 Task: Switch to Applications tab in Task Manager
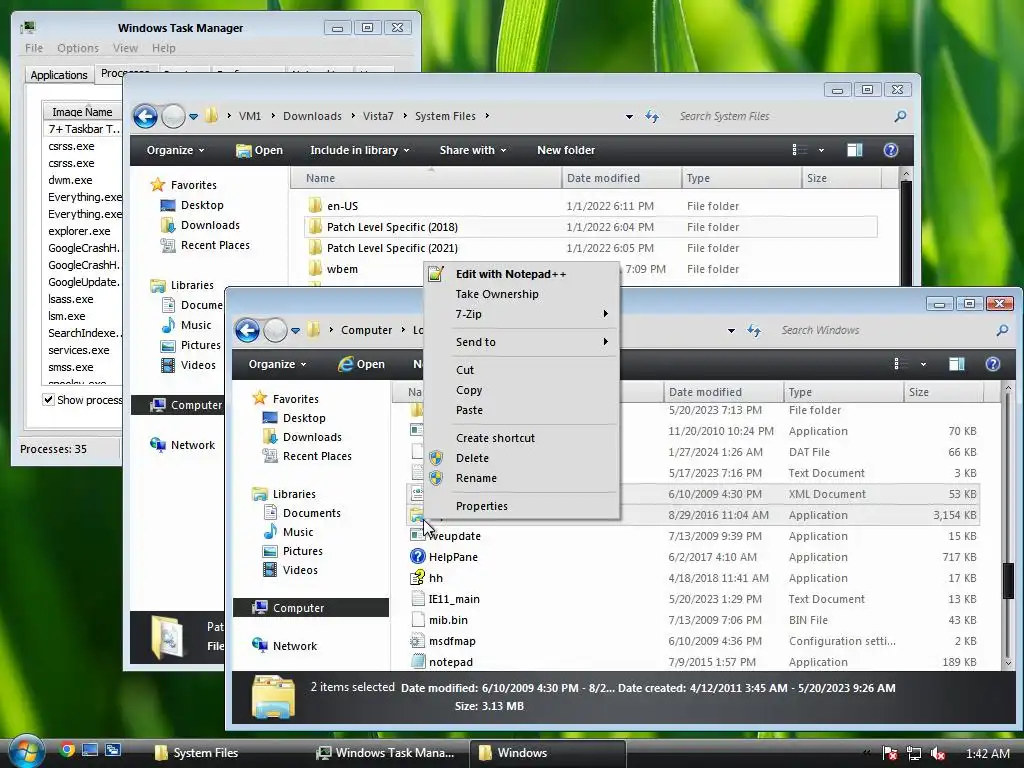[x=59, y=75]
